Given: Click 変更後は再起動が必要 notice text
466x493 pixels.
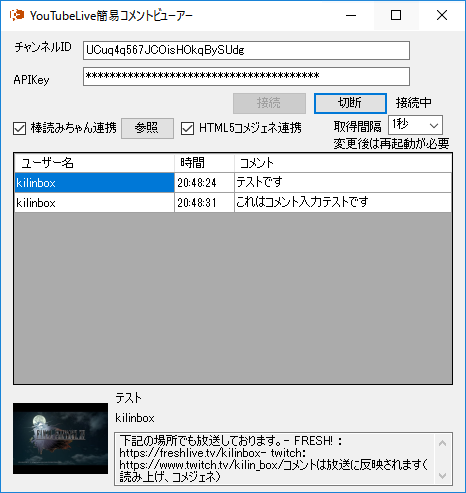Looking at the screenshot, I should click(391, 144).
